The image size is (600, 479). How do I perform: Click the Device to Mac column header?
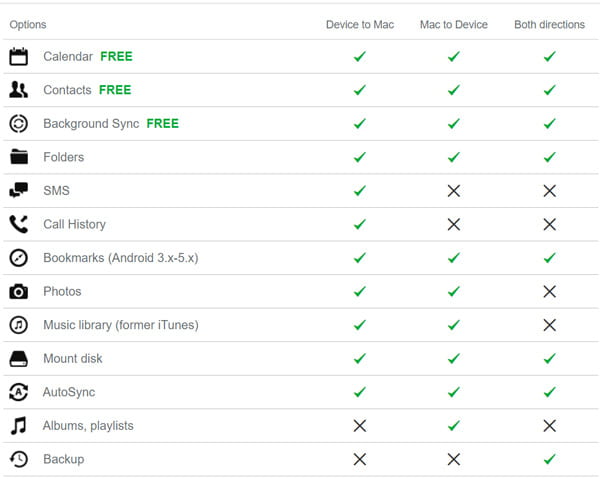coord(360,24)
